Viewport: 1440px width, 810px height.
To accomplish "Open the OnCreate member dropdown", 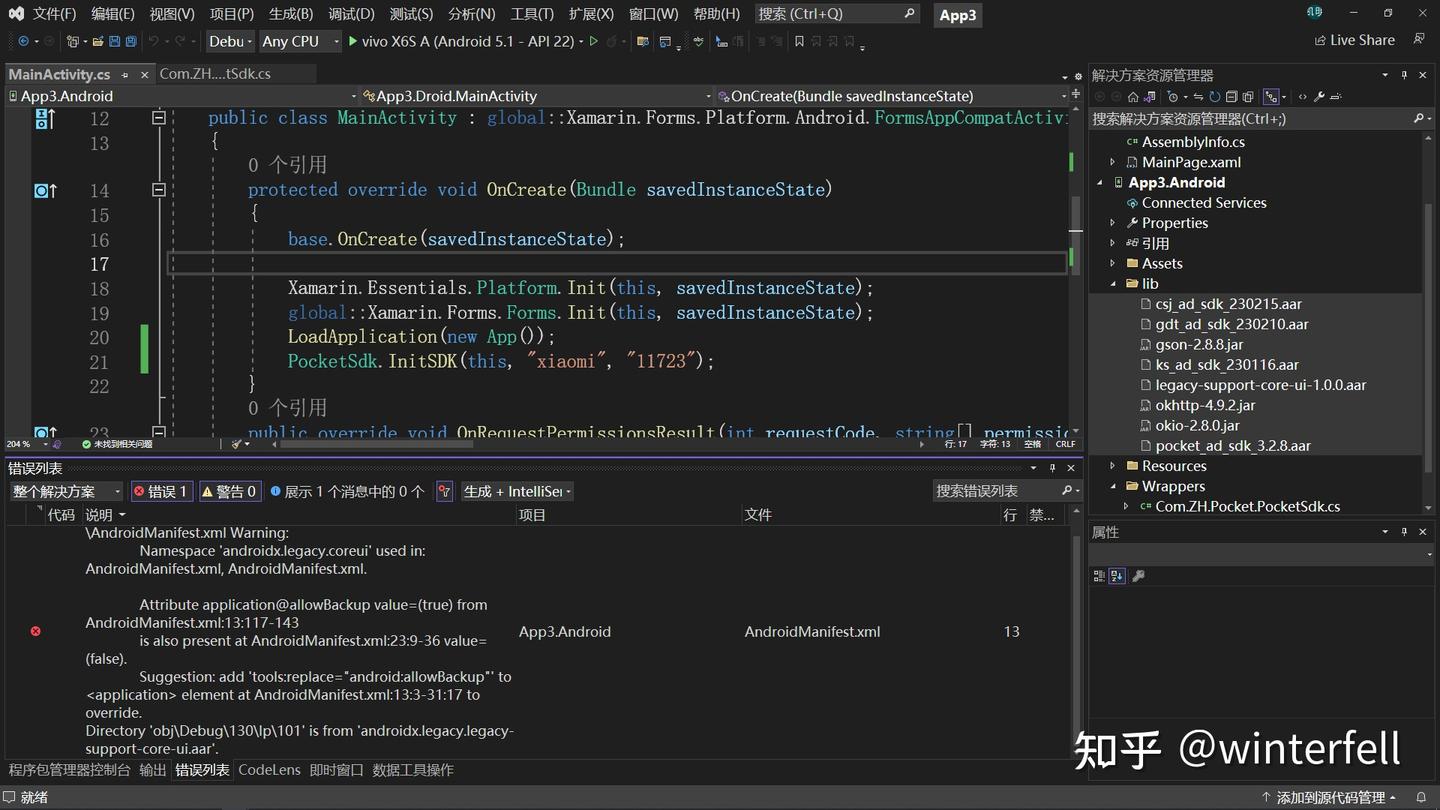I will [892, 96].
